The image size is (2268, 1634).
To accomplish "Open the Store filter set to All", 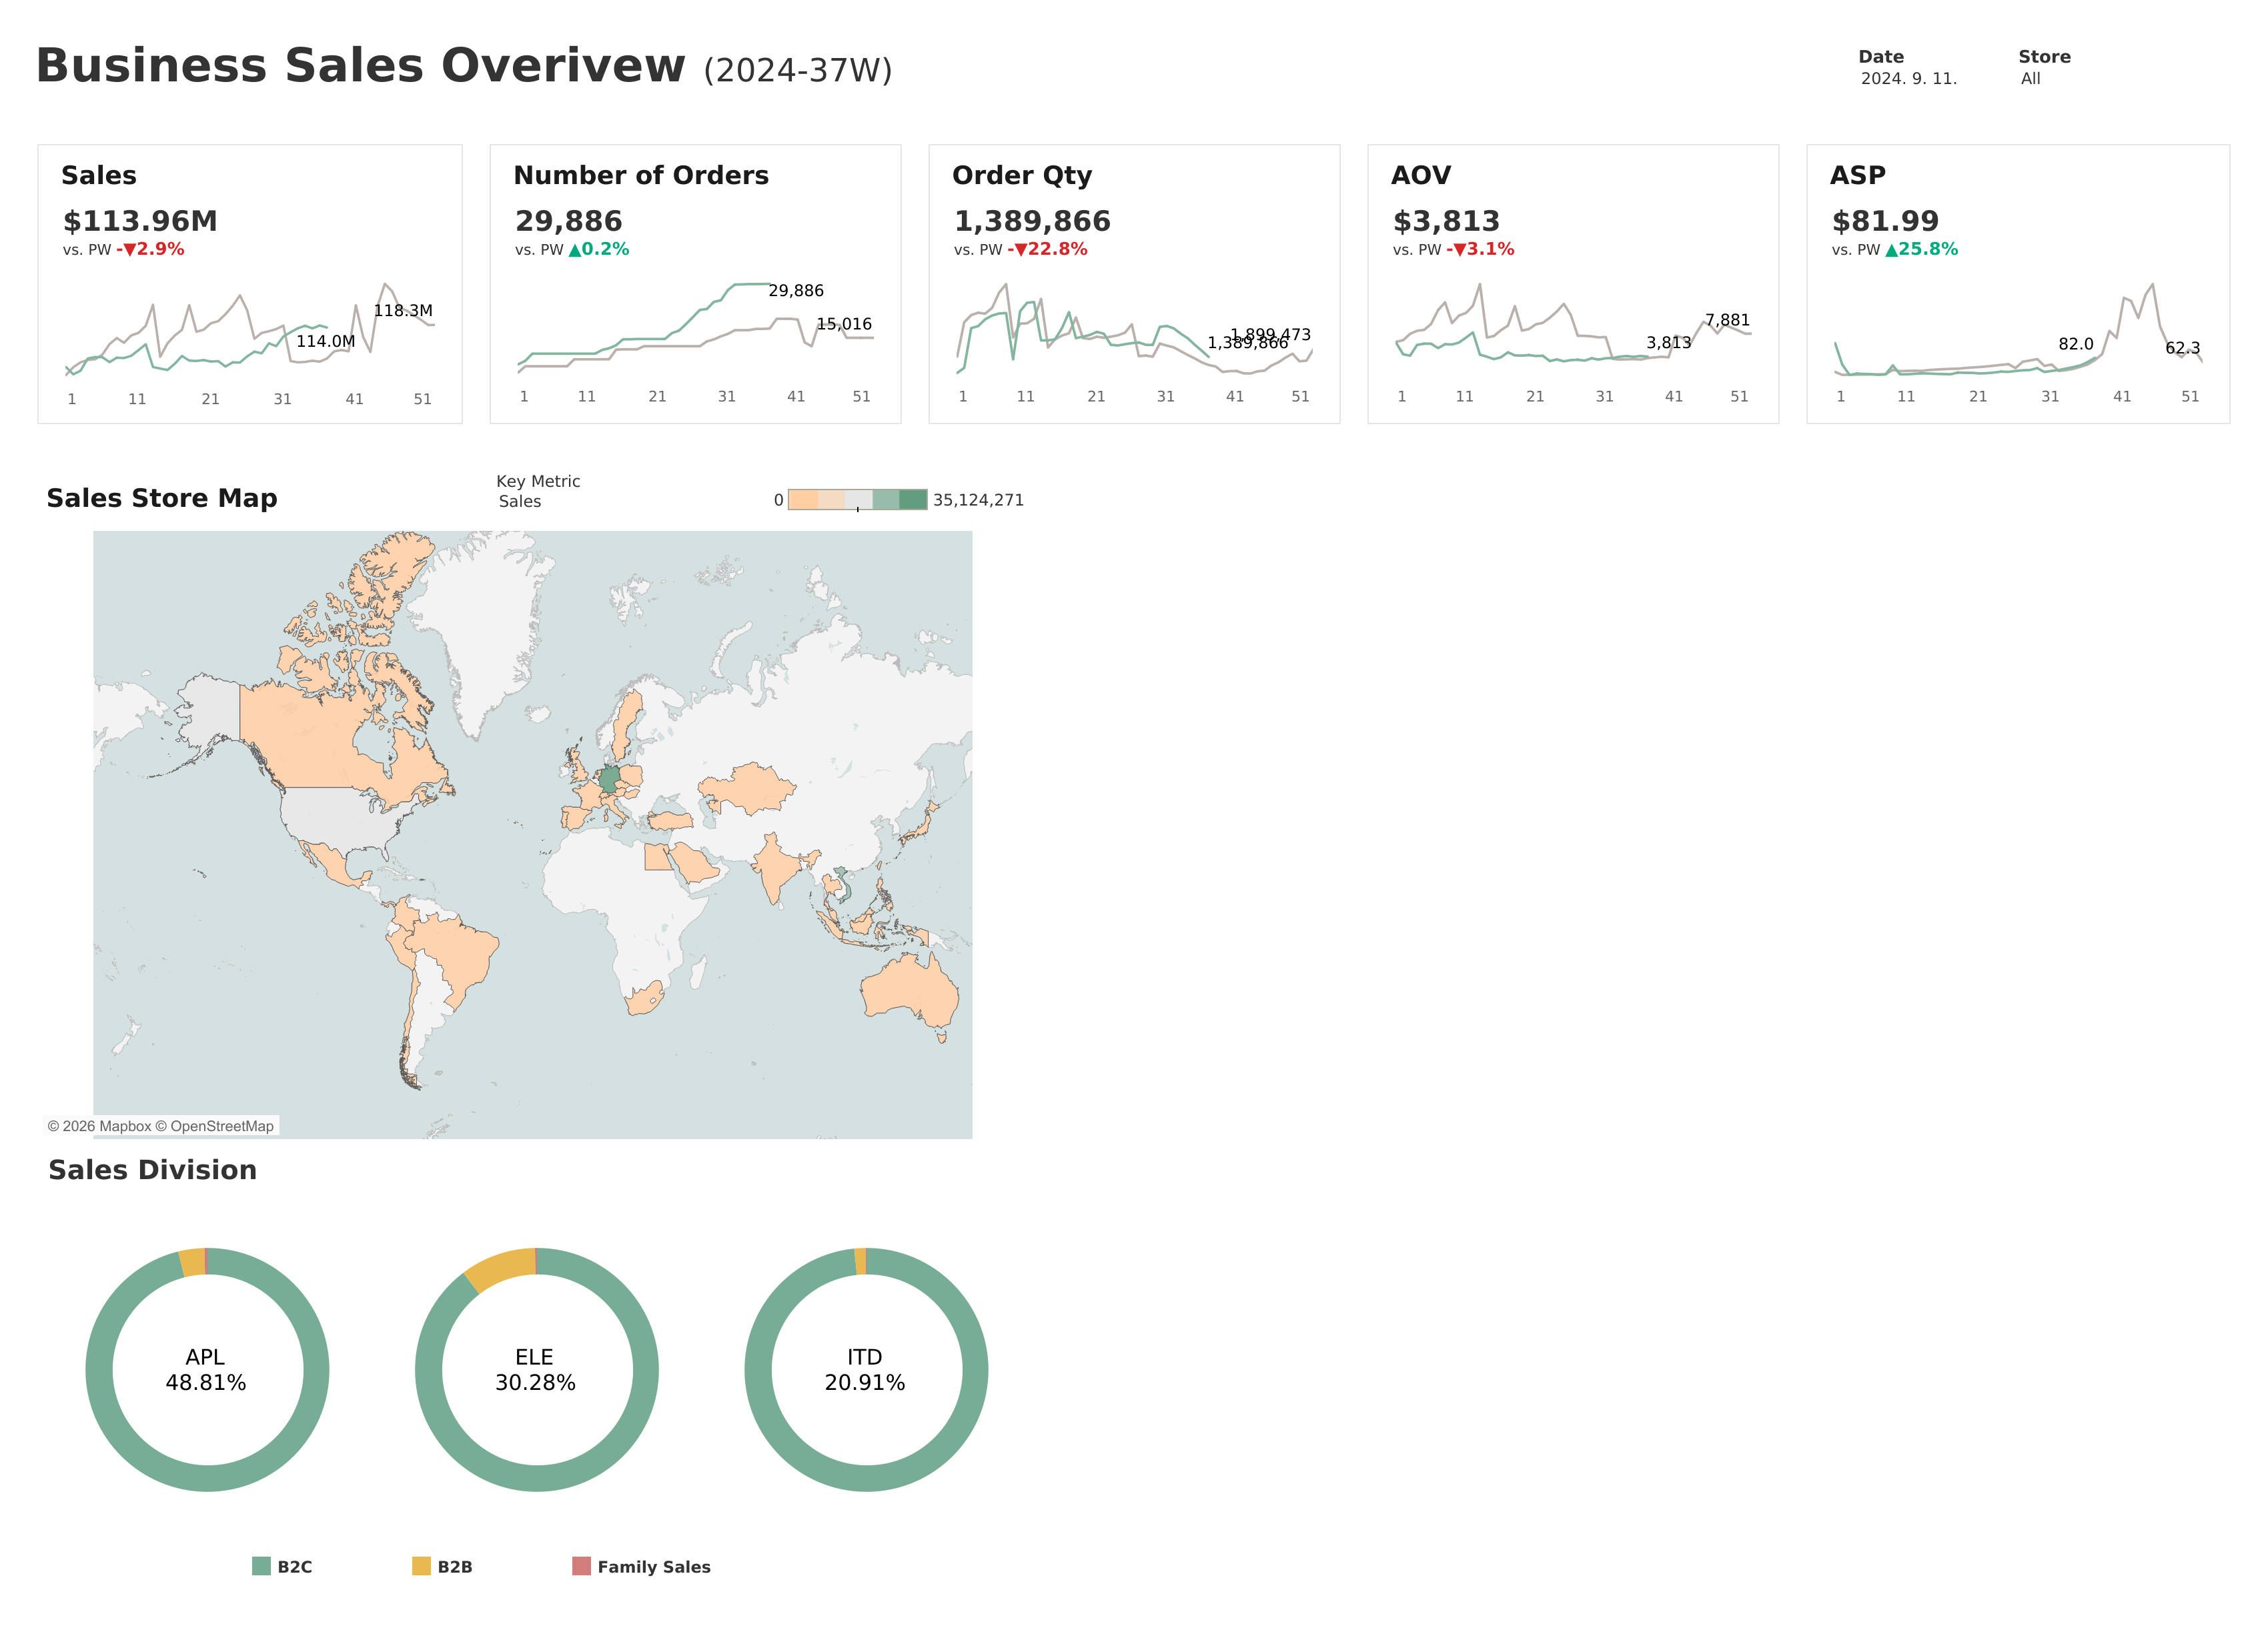I will (x=2030, y=79).
